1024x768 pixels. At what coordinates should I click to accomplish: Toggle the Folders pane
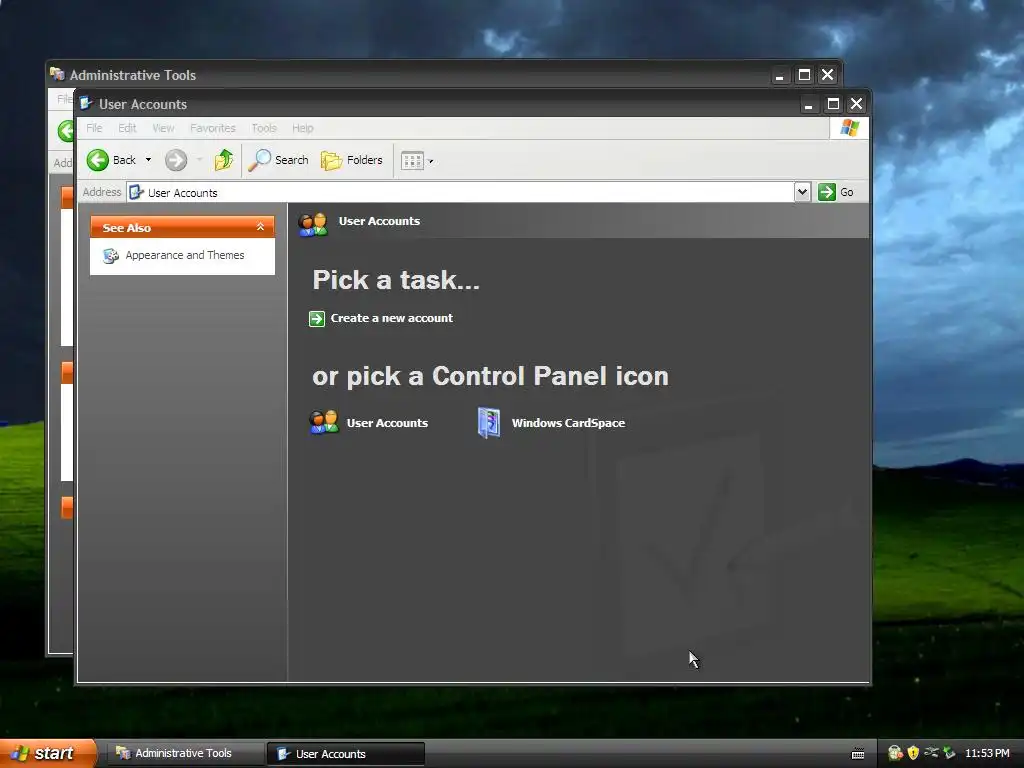click(x=351, y=160)
